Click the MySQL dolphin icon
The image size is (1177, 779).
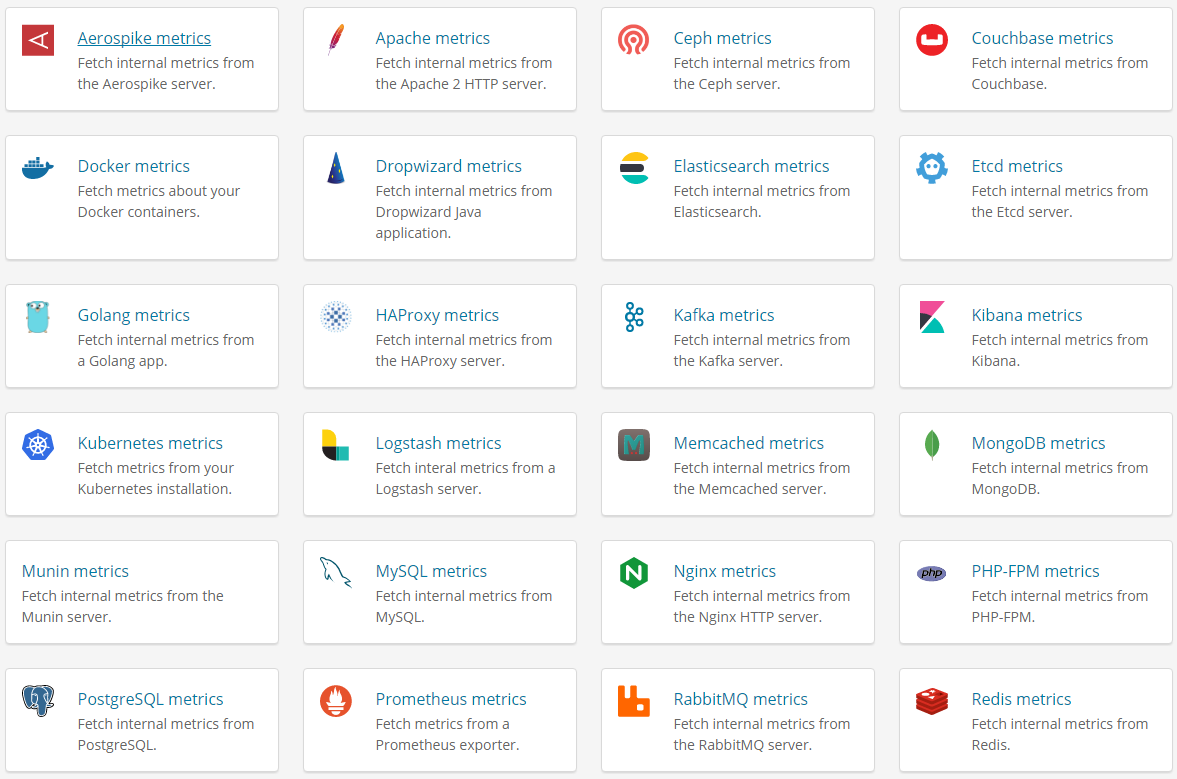click(x=336, y=573)
